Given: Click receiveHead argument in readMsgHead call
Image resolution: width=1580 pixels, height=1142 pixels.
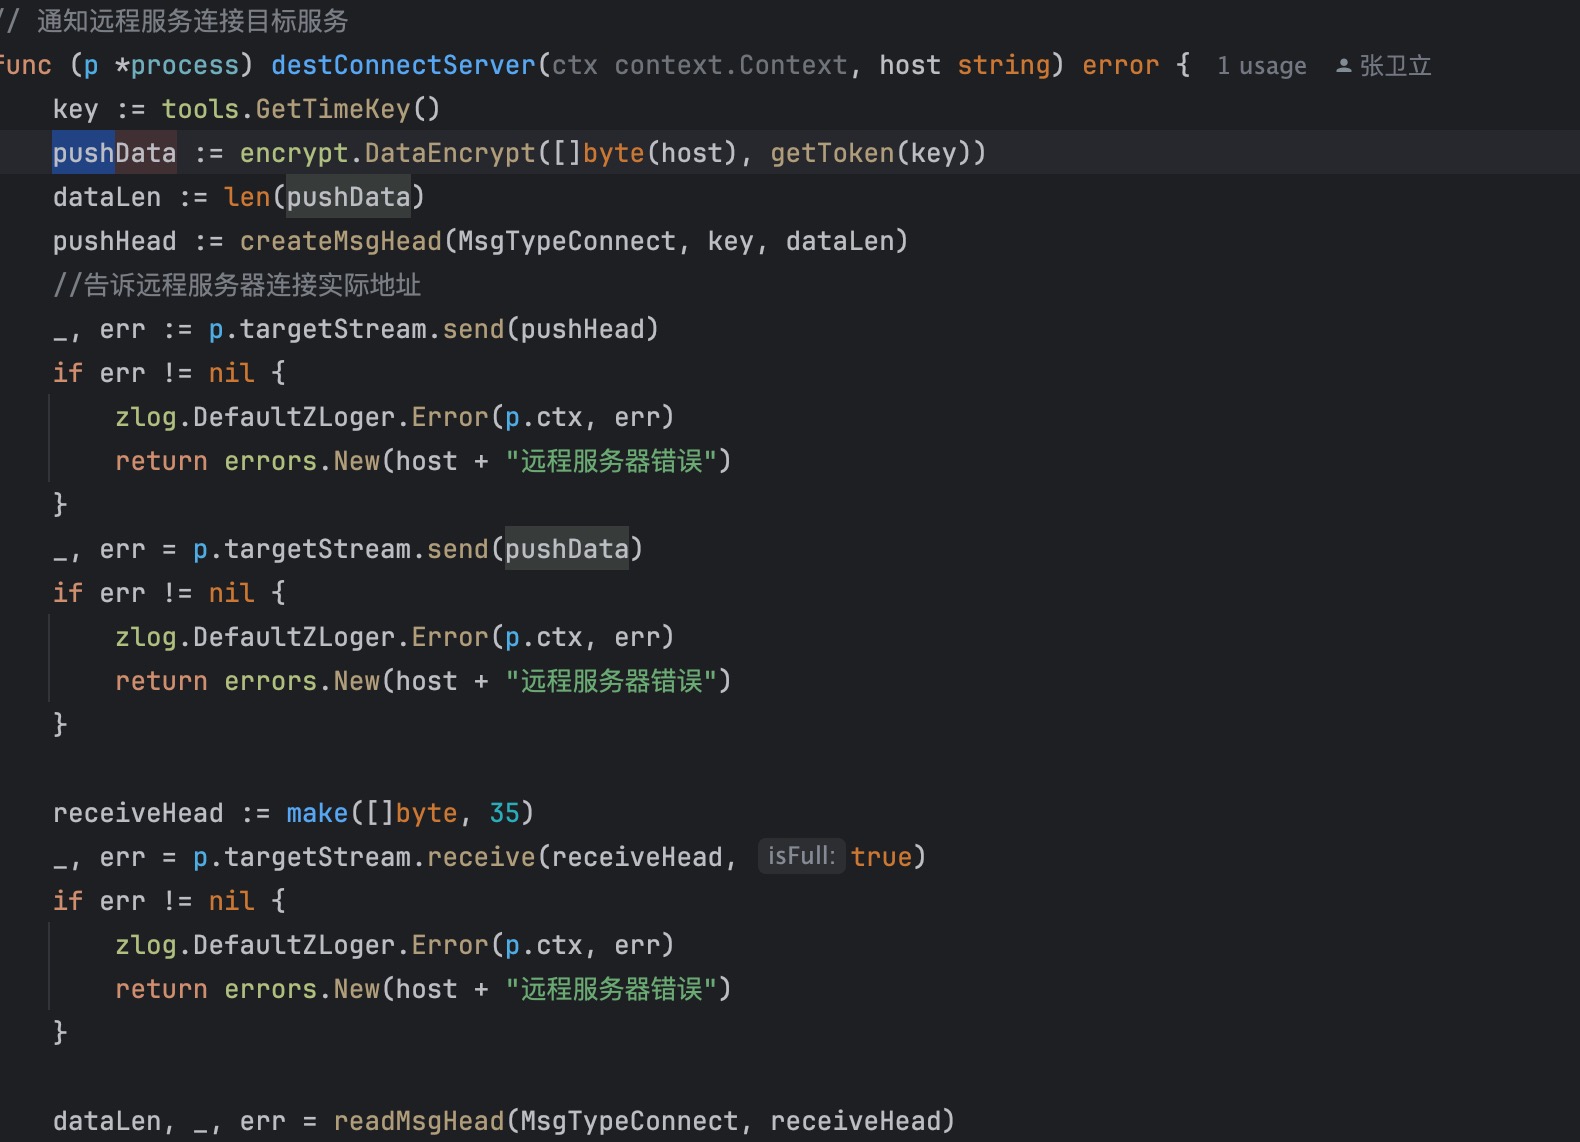Looking at the screenshot, I should (855, 1121).
